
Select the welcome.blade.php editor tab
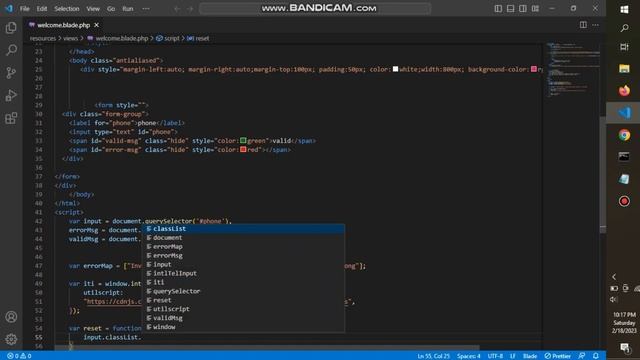[63, 25]
